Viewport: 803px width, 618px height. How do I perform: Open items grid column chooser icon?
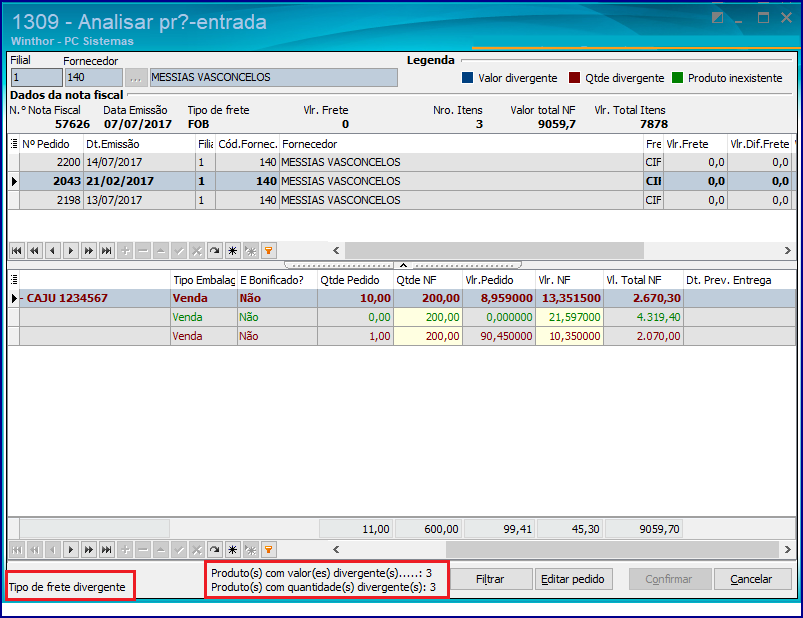(x=14, y=280)
